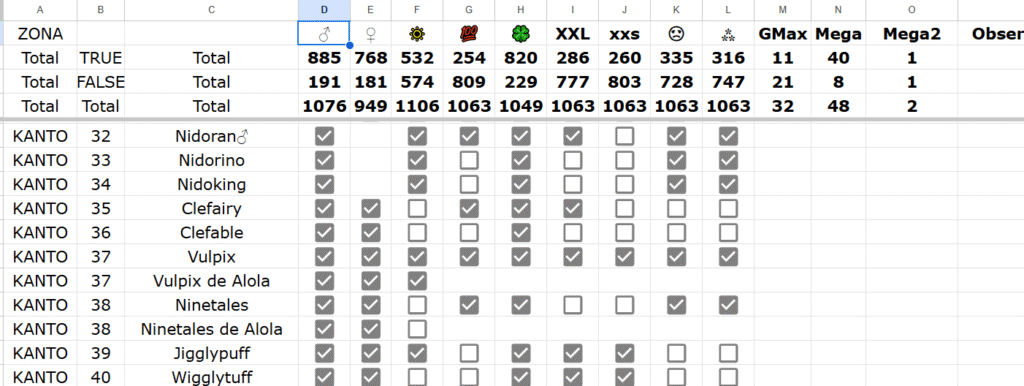Check the xxs checkbox for Nidoran♂
1024x386 pixels.
click(624, 137)
